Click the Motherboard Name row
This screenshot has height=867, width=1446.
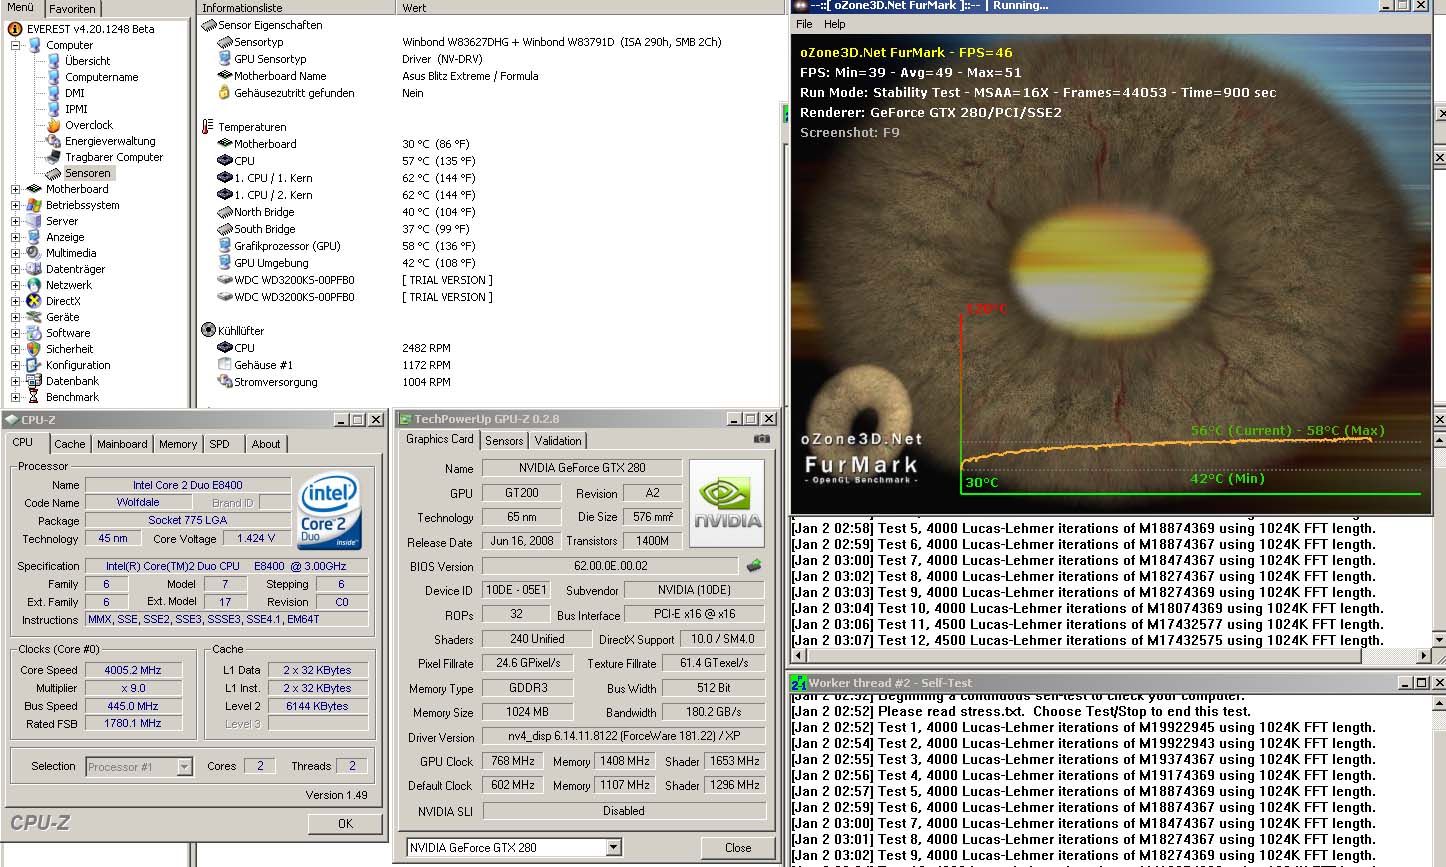click(x=490, y=76)
